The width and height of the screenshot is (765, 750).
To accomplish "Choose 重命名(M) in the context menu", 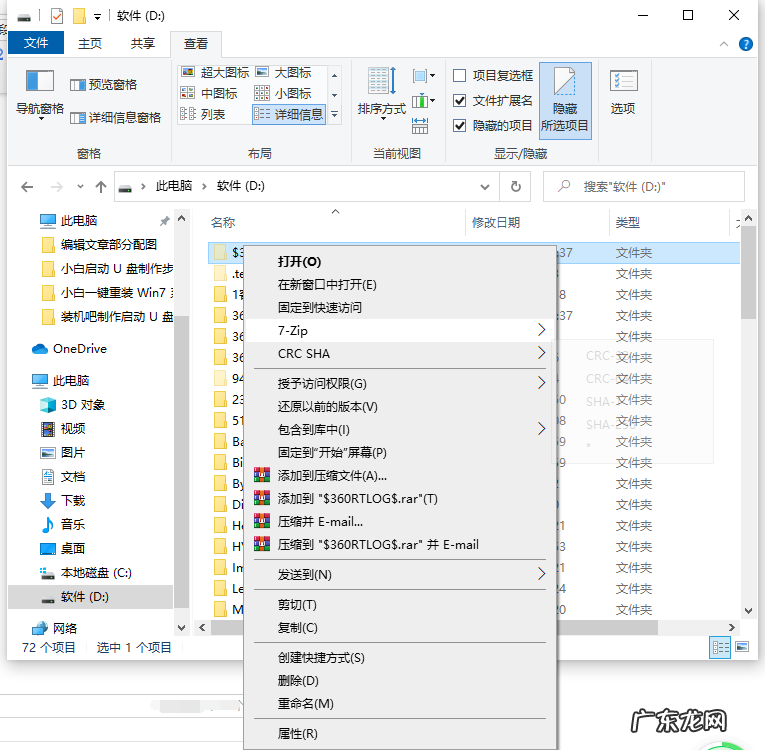I will pyautogui.click(x=400, y=703).
